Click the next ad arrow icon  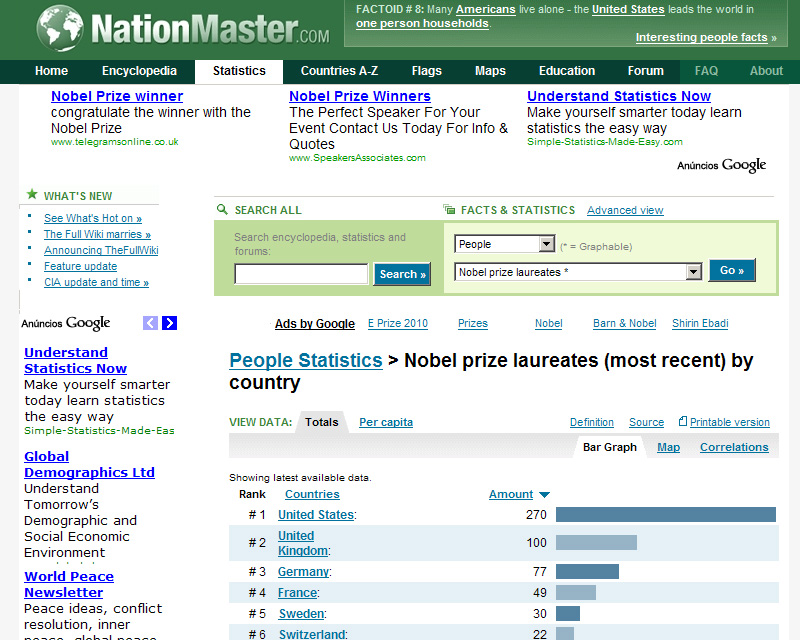169,323
